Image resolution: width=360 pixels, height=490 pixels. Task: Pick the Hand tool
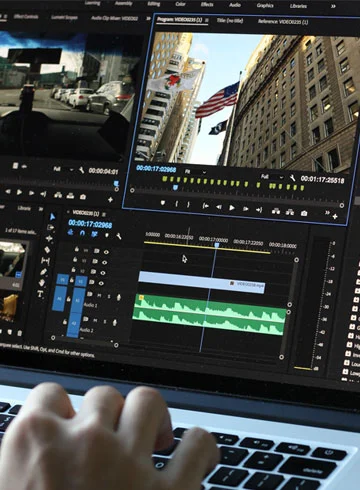click(42, 283)
